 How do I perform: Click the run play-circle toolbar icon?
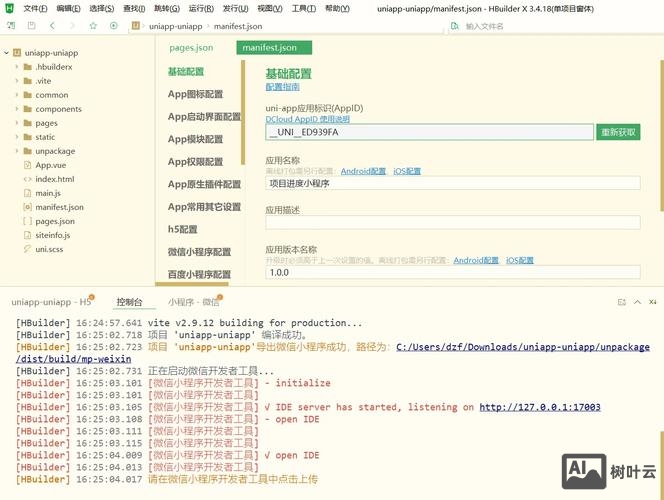click(x=113, y=26)
